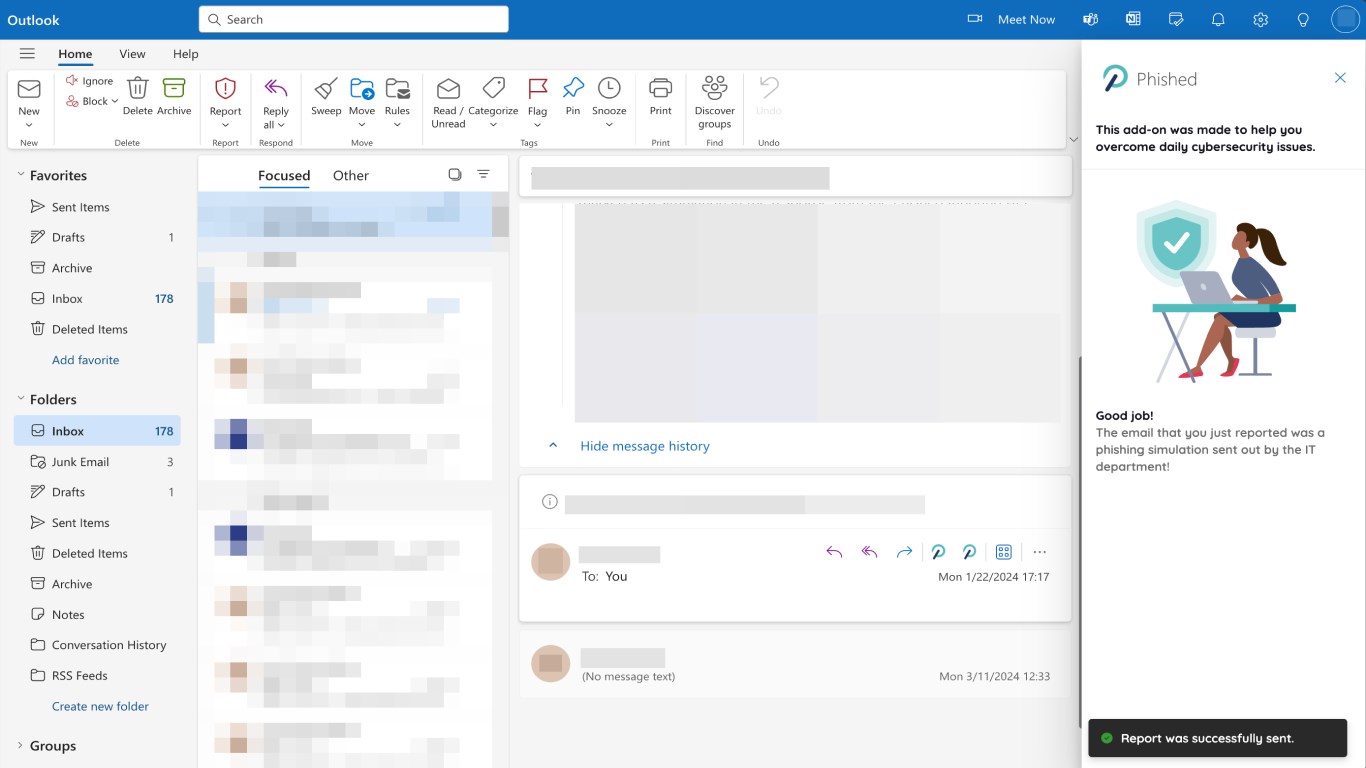
Task: Open the Notes folder
Action: tap(98, 615)
